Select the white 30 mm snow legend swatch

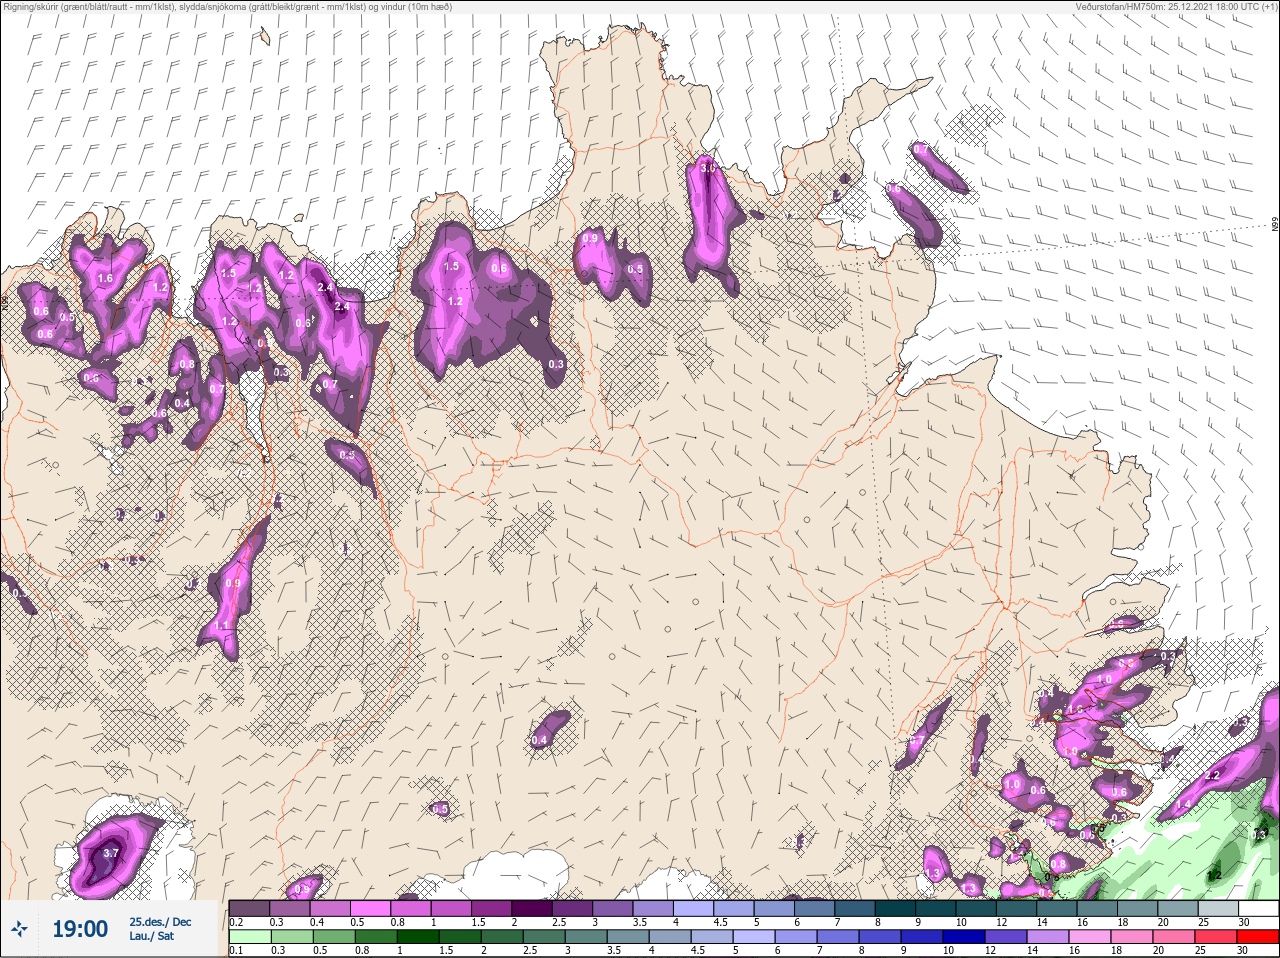click(1257, 909)
